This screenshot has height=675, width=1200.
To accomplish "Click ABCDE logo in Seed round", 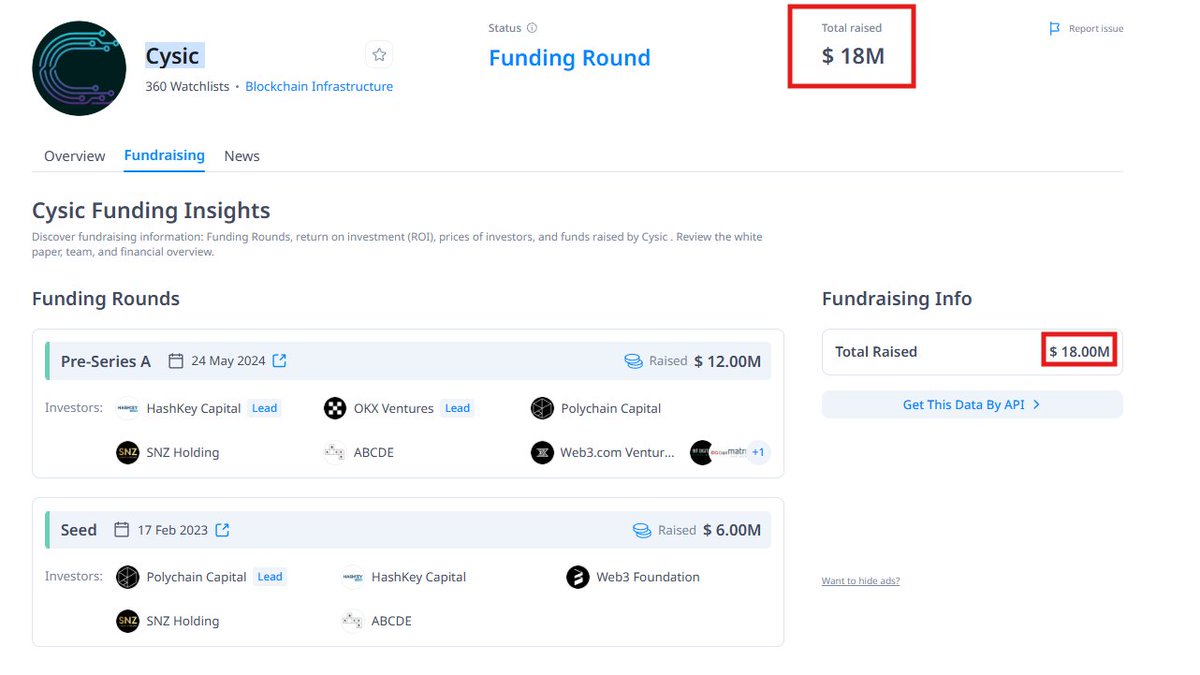I will (x=352, y=621).
